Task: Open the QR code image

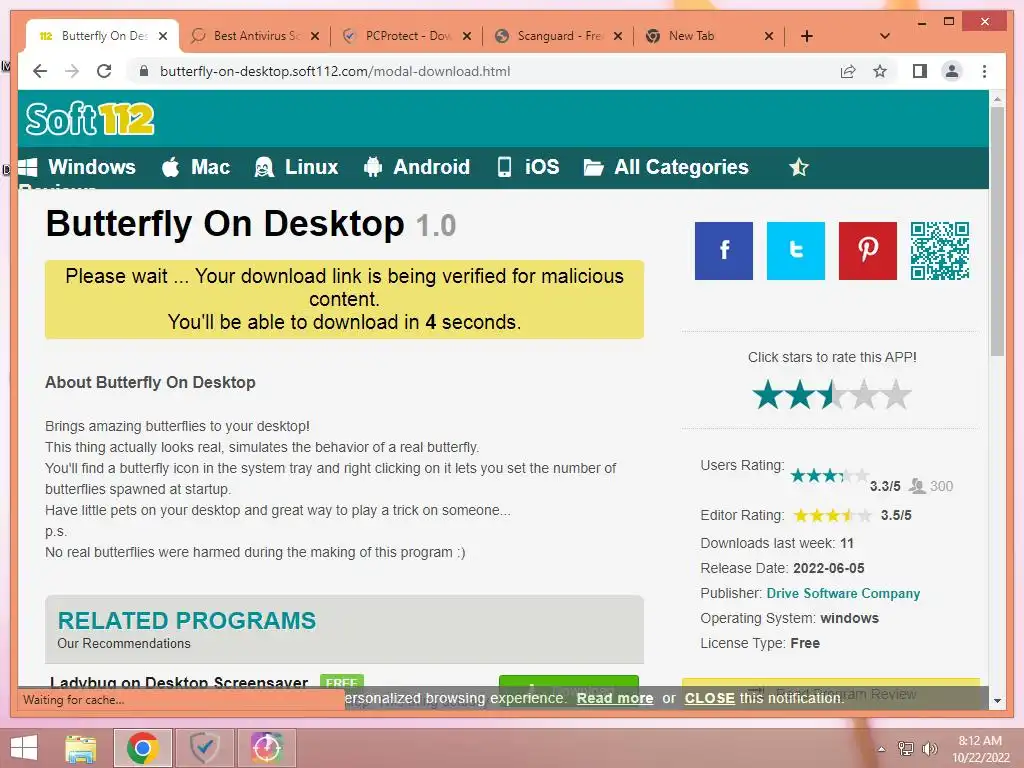Action: 940,251
